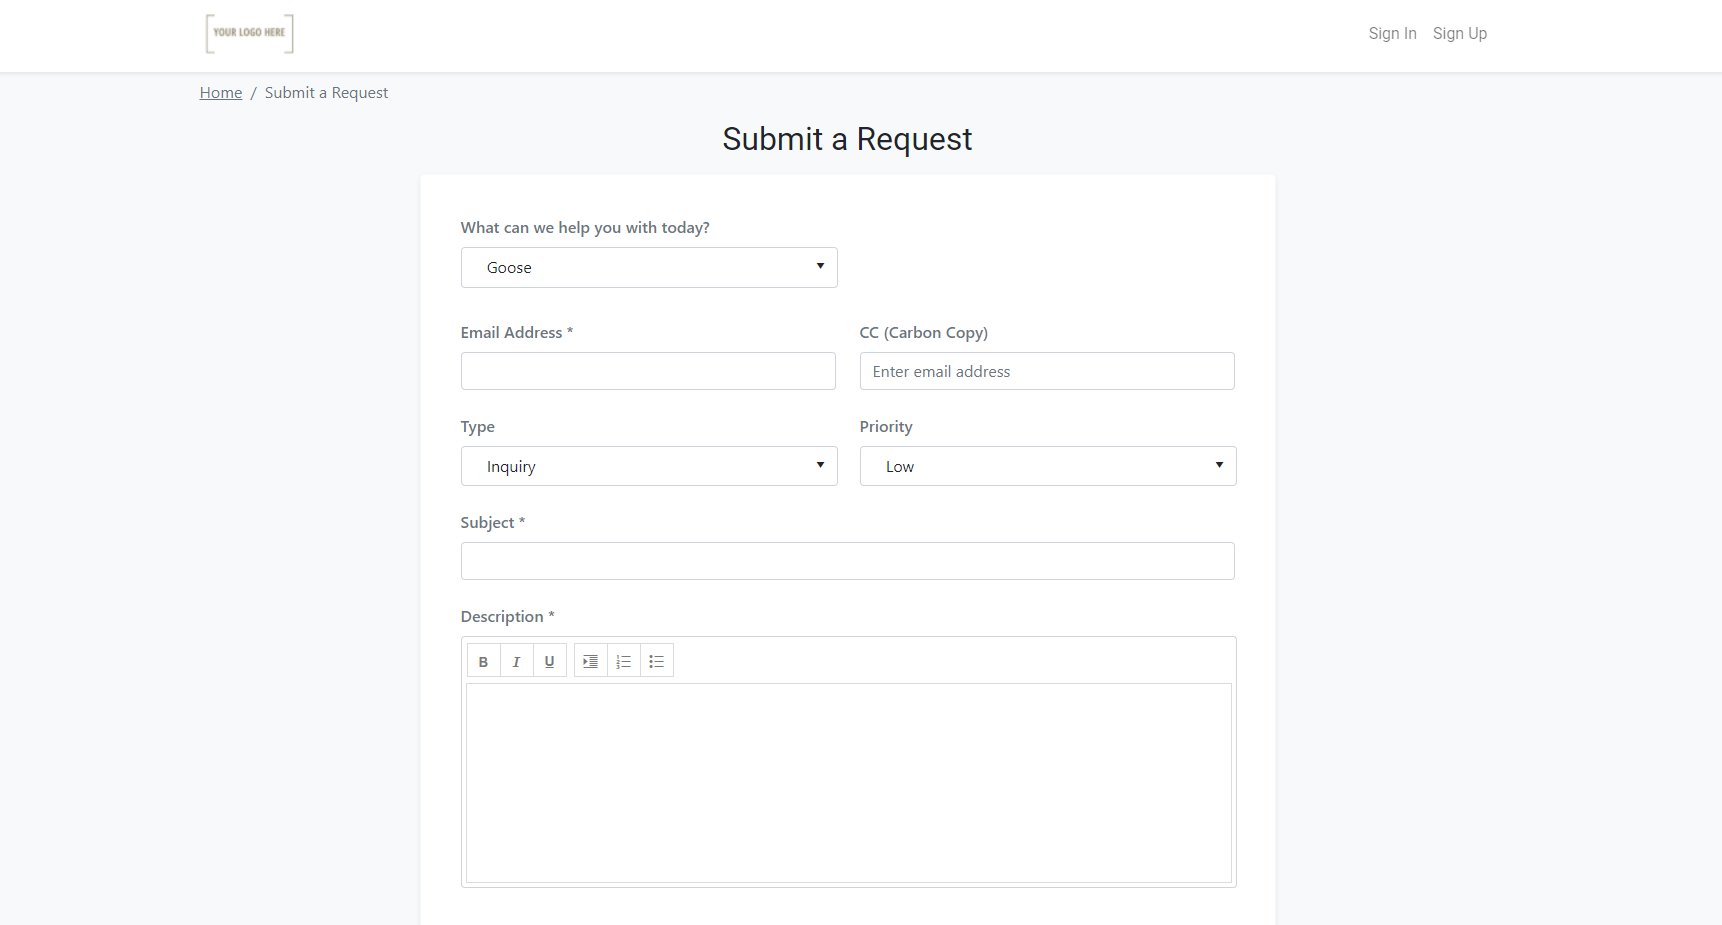This screenshot has height=925, width=1722.
Task: Open the 'What can we help you with' dropdown
Action: (x=649, y=268)
